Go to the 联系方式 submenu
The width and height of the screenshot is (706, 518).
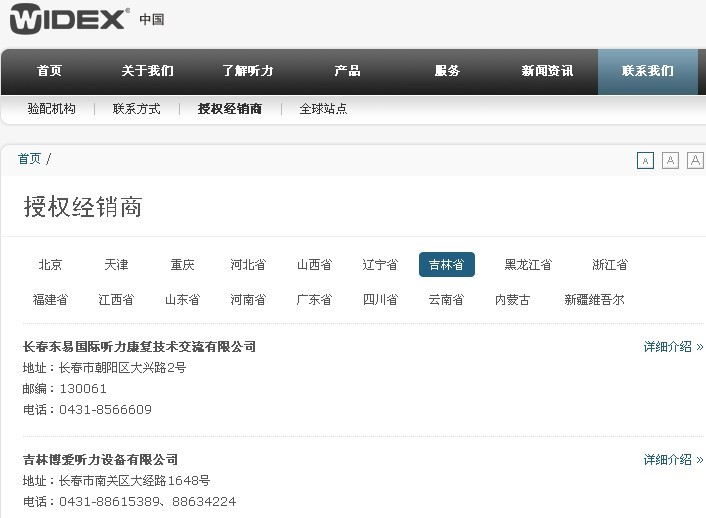136,109
